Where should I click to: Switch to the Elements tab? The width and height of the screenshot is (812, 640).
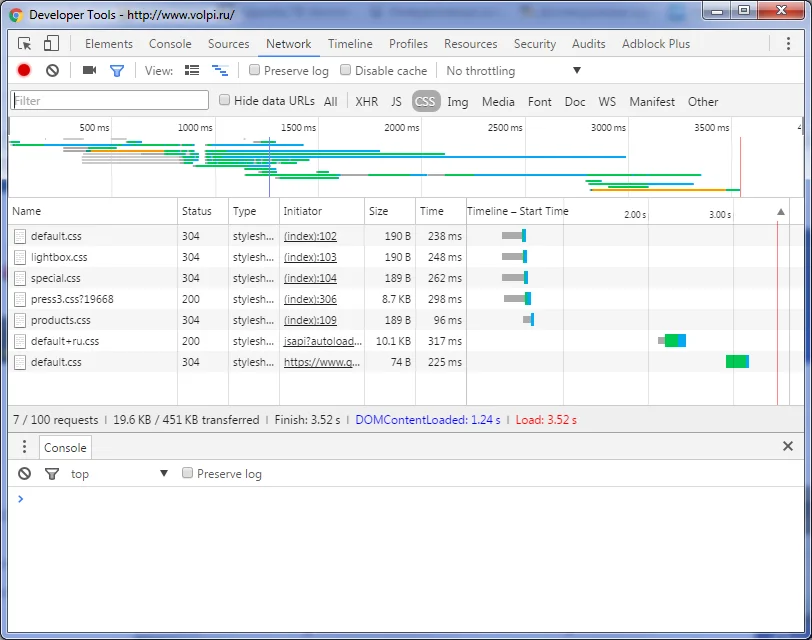pos(108,44)
